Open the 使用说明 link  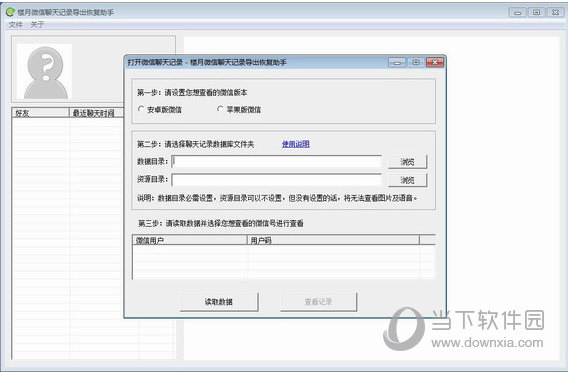coord(296,144)
